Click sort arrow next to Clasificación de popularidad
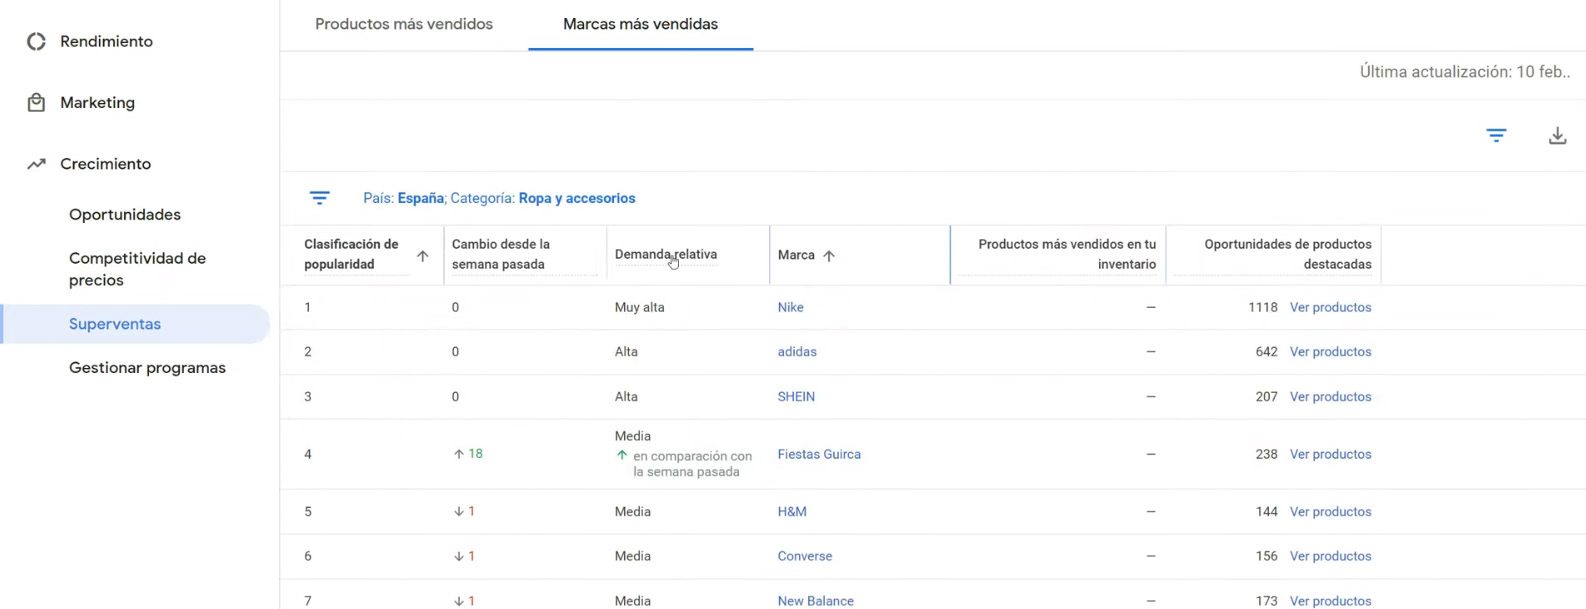Viewport: 1586px width, 609px height. click(x=422, y=256)
